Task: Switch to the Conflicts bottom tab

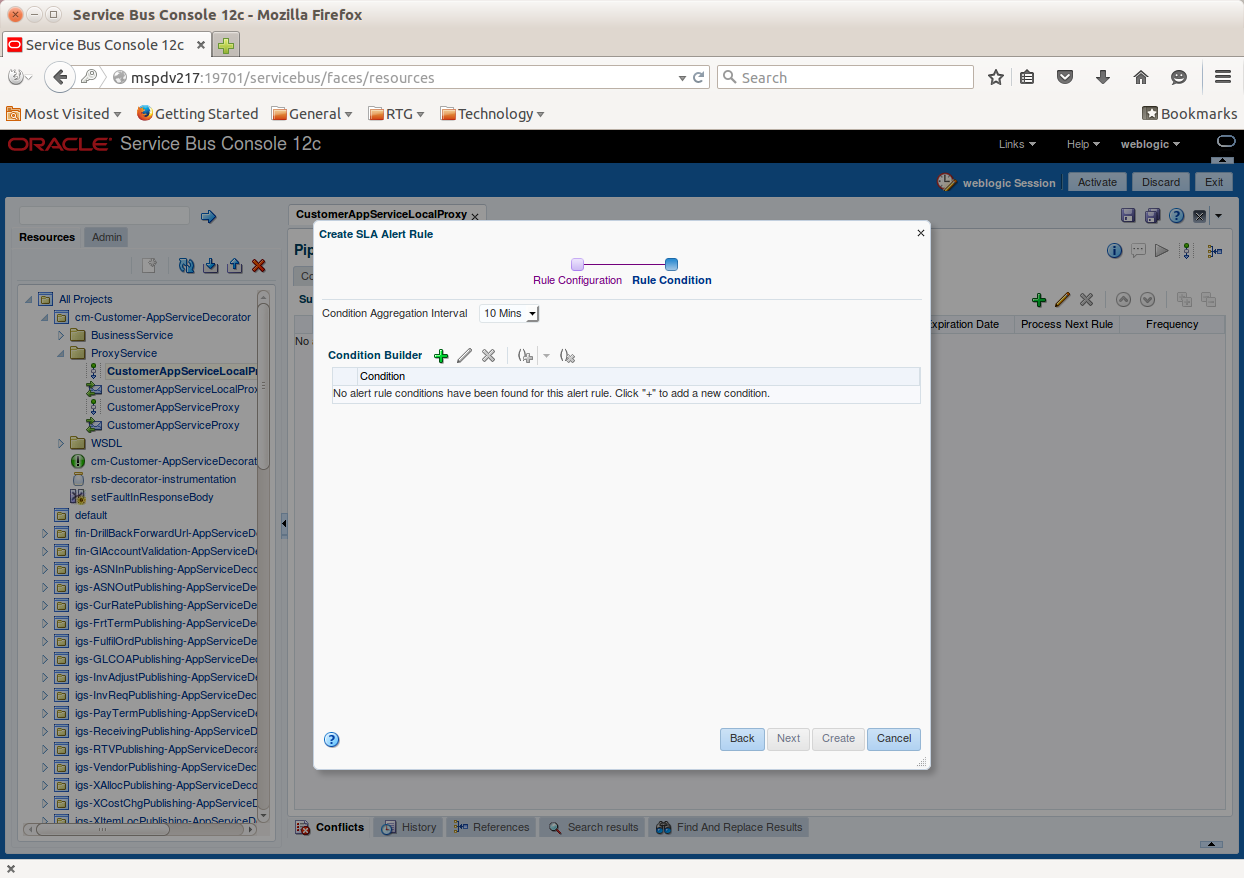Action: [x=329, y=827]
